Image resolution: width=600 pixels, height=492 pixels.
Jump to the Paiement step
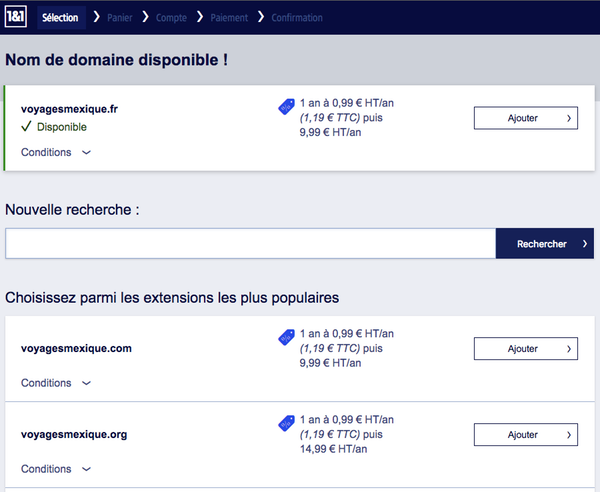pos(229,17)
